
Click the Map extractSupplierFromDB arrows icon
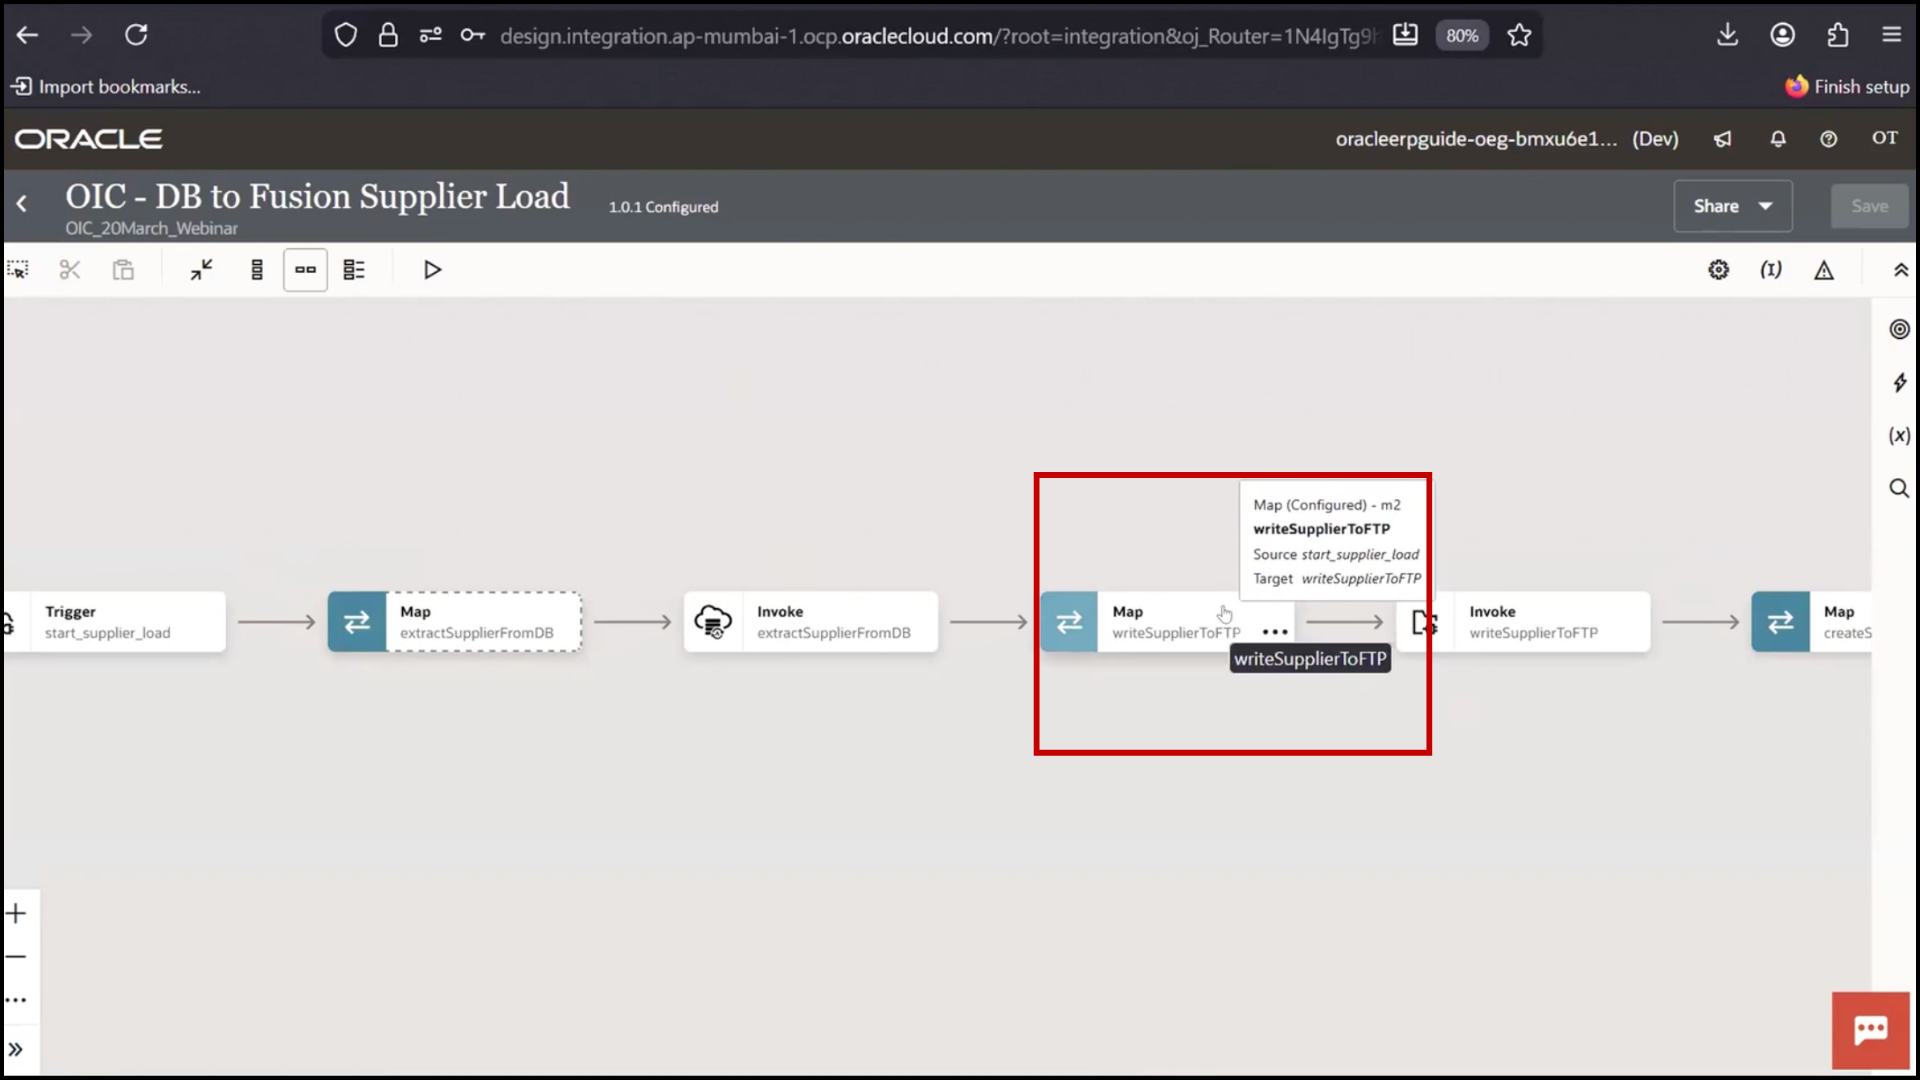357,622
